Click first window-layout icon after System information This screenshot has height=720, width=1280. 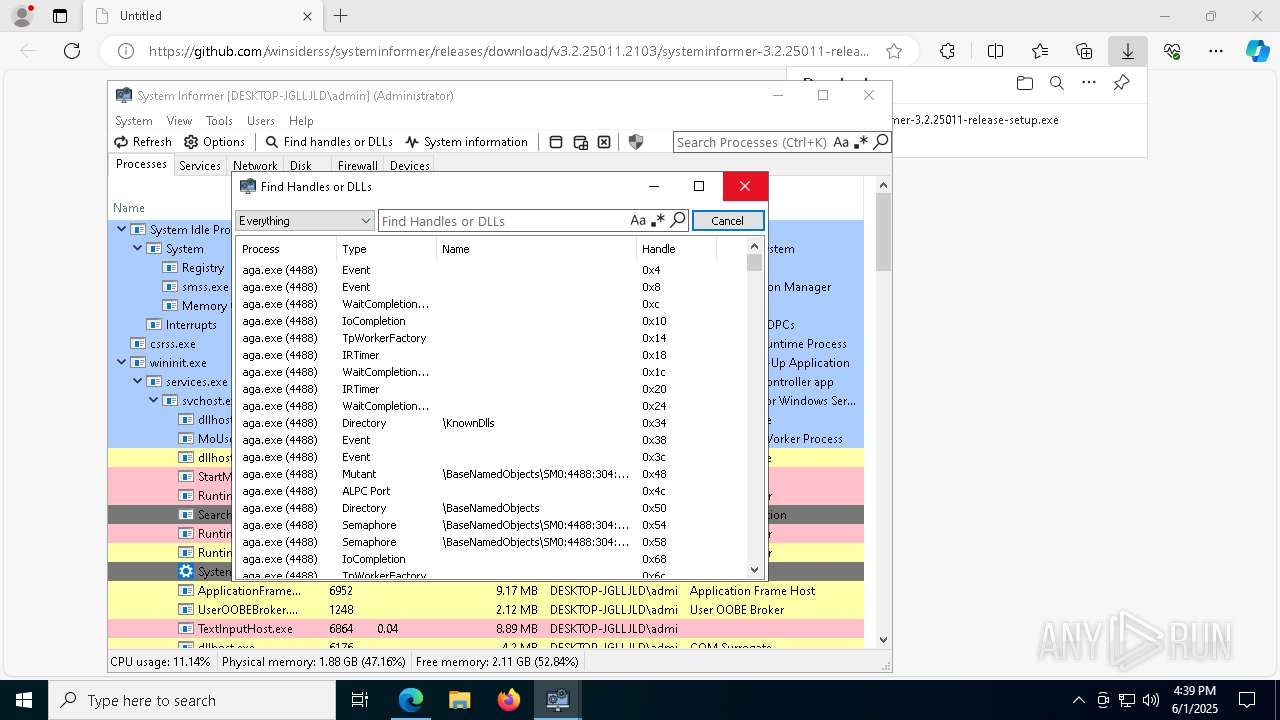coord(556,142)
